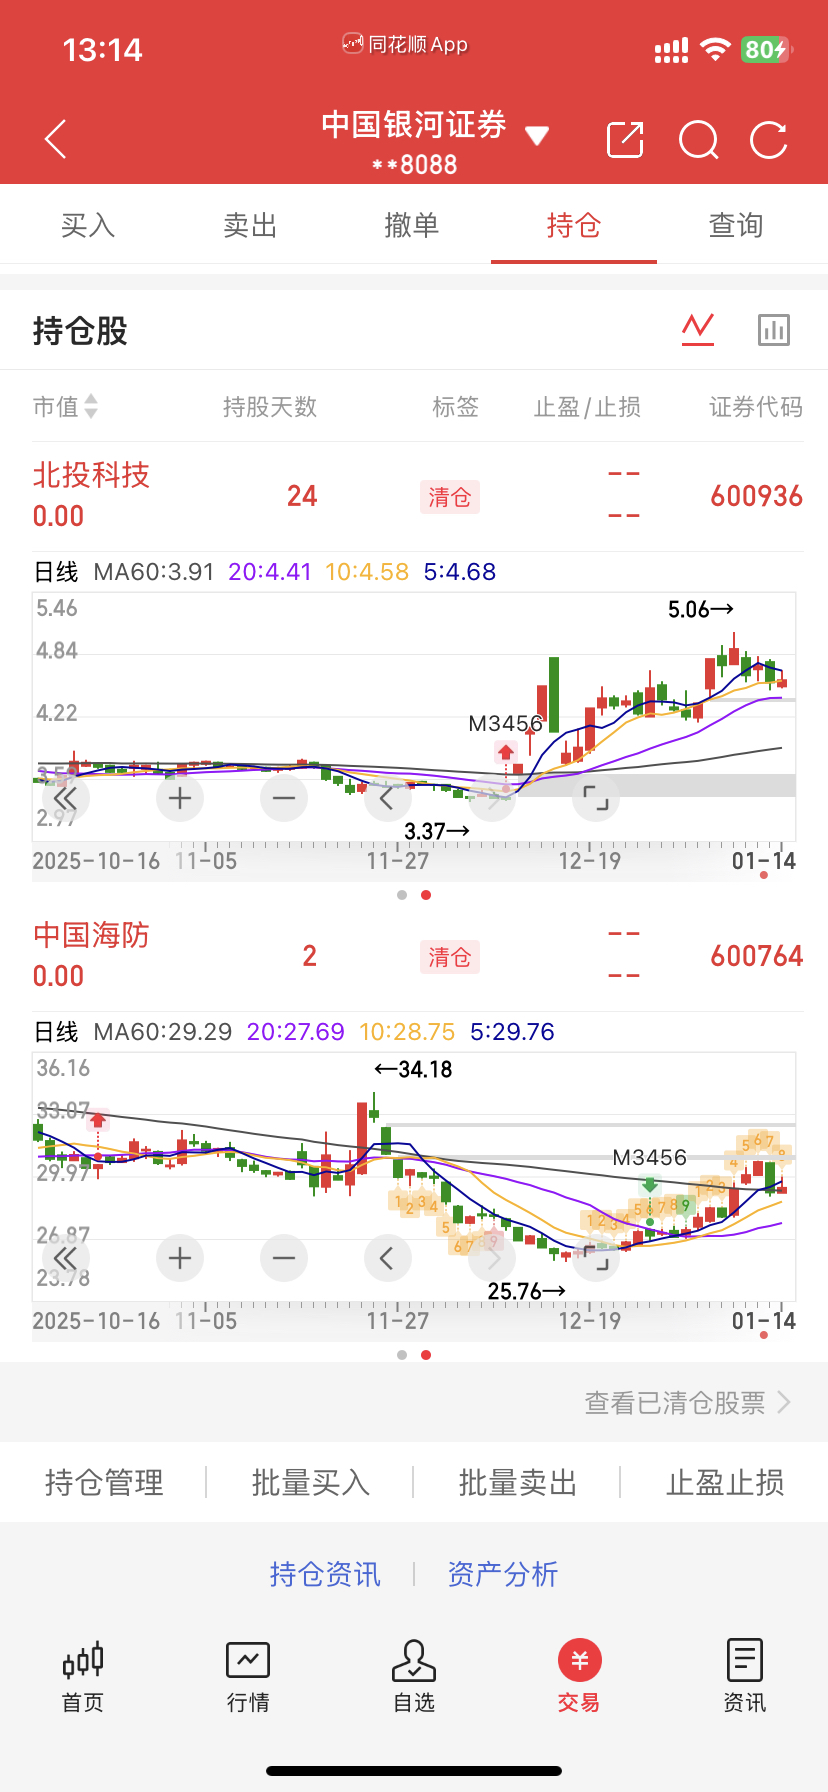The image size is (828, 1792).
Task: Zoom out the 中国海防 chart
Action: (284, 1258)
